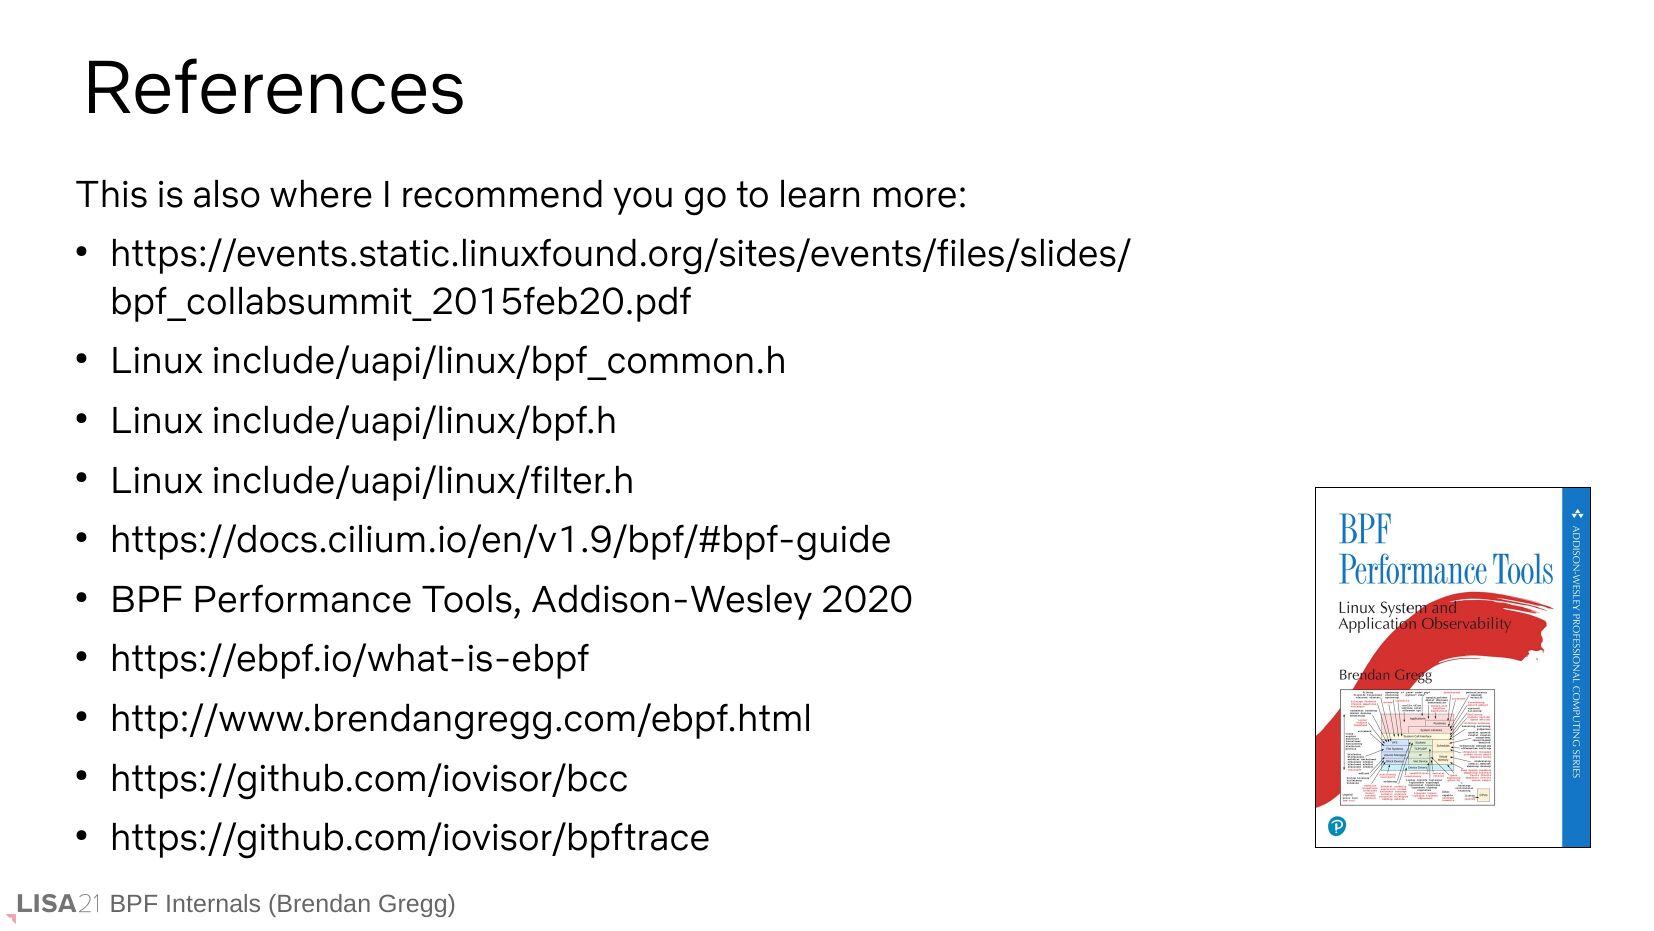This screenshot has height=931, width=1654.
Task: Click the BPF Performance Tools, Addison-Wesley 2020 entry
Action: click(511, 600)
